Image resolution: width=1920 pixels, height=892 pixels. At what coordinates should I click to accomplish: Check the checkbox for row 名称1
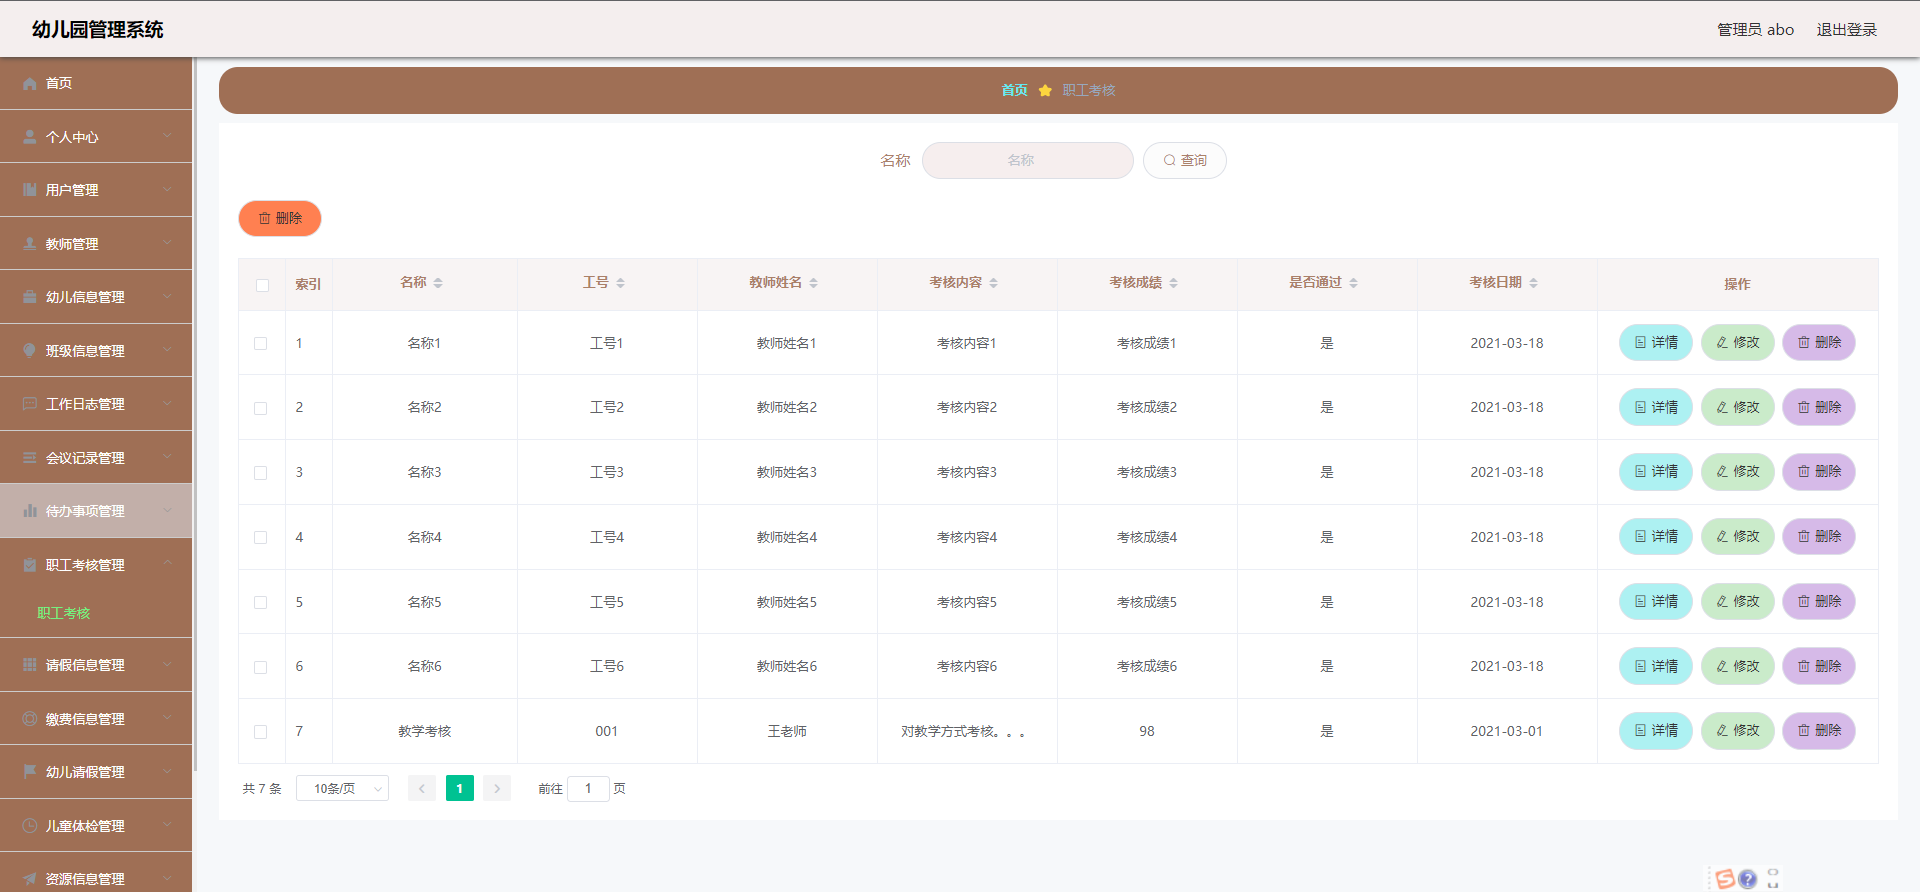coord(261,343)
